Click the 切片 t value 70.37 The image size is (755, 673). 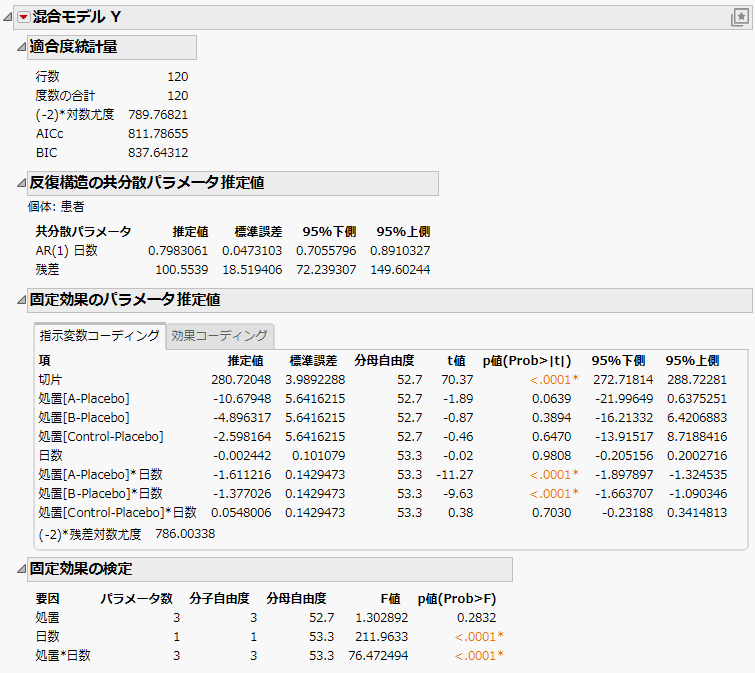pyautogui.click(x=457, y=379)
